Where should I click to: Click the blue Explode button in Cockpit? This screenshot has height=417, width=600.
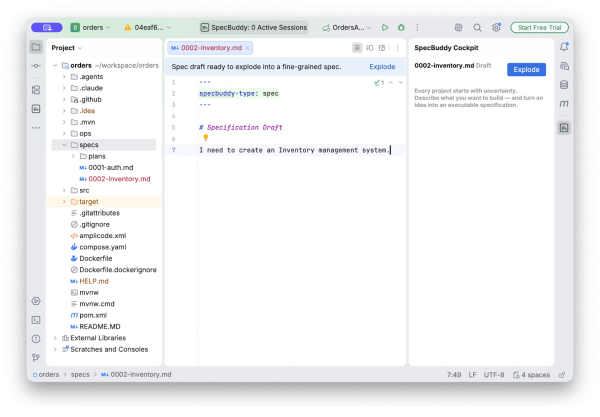pos(526,70)
